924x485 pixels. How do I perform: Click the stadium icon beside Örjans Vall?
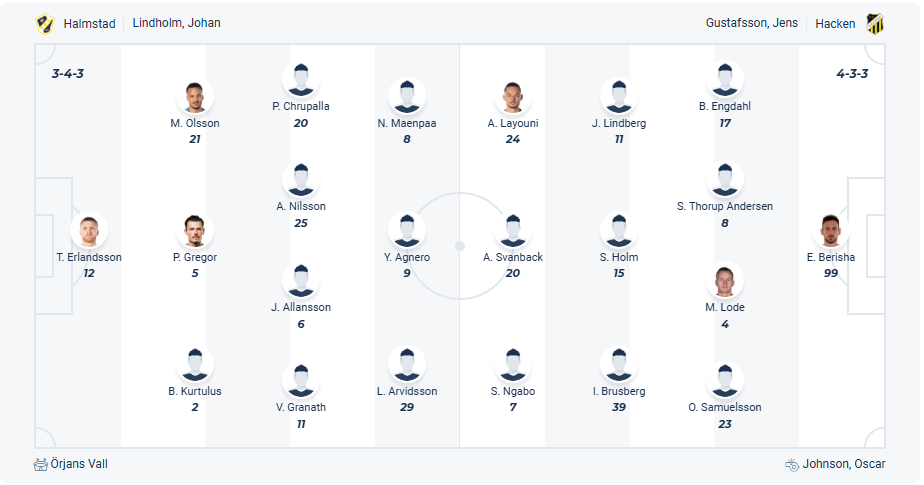point(41,464)
